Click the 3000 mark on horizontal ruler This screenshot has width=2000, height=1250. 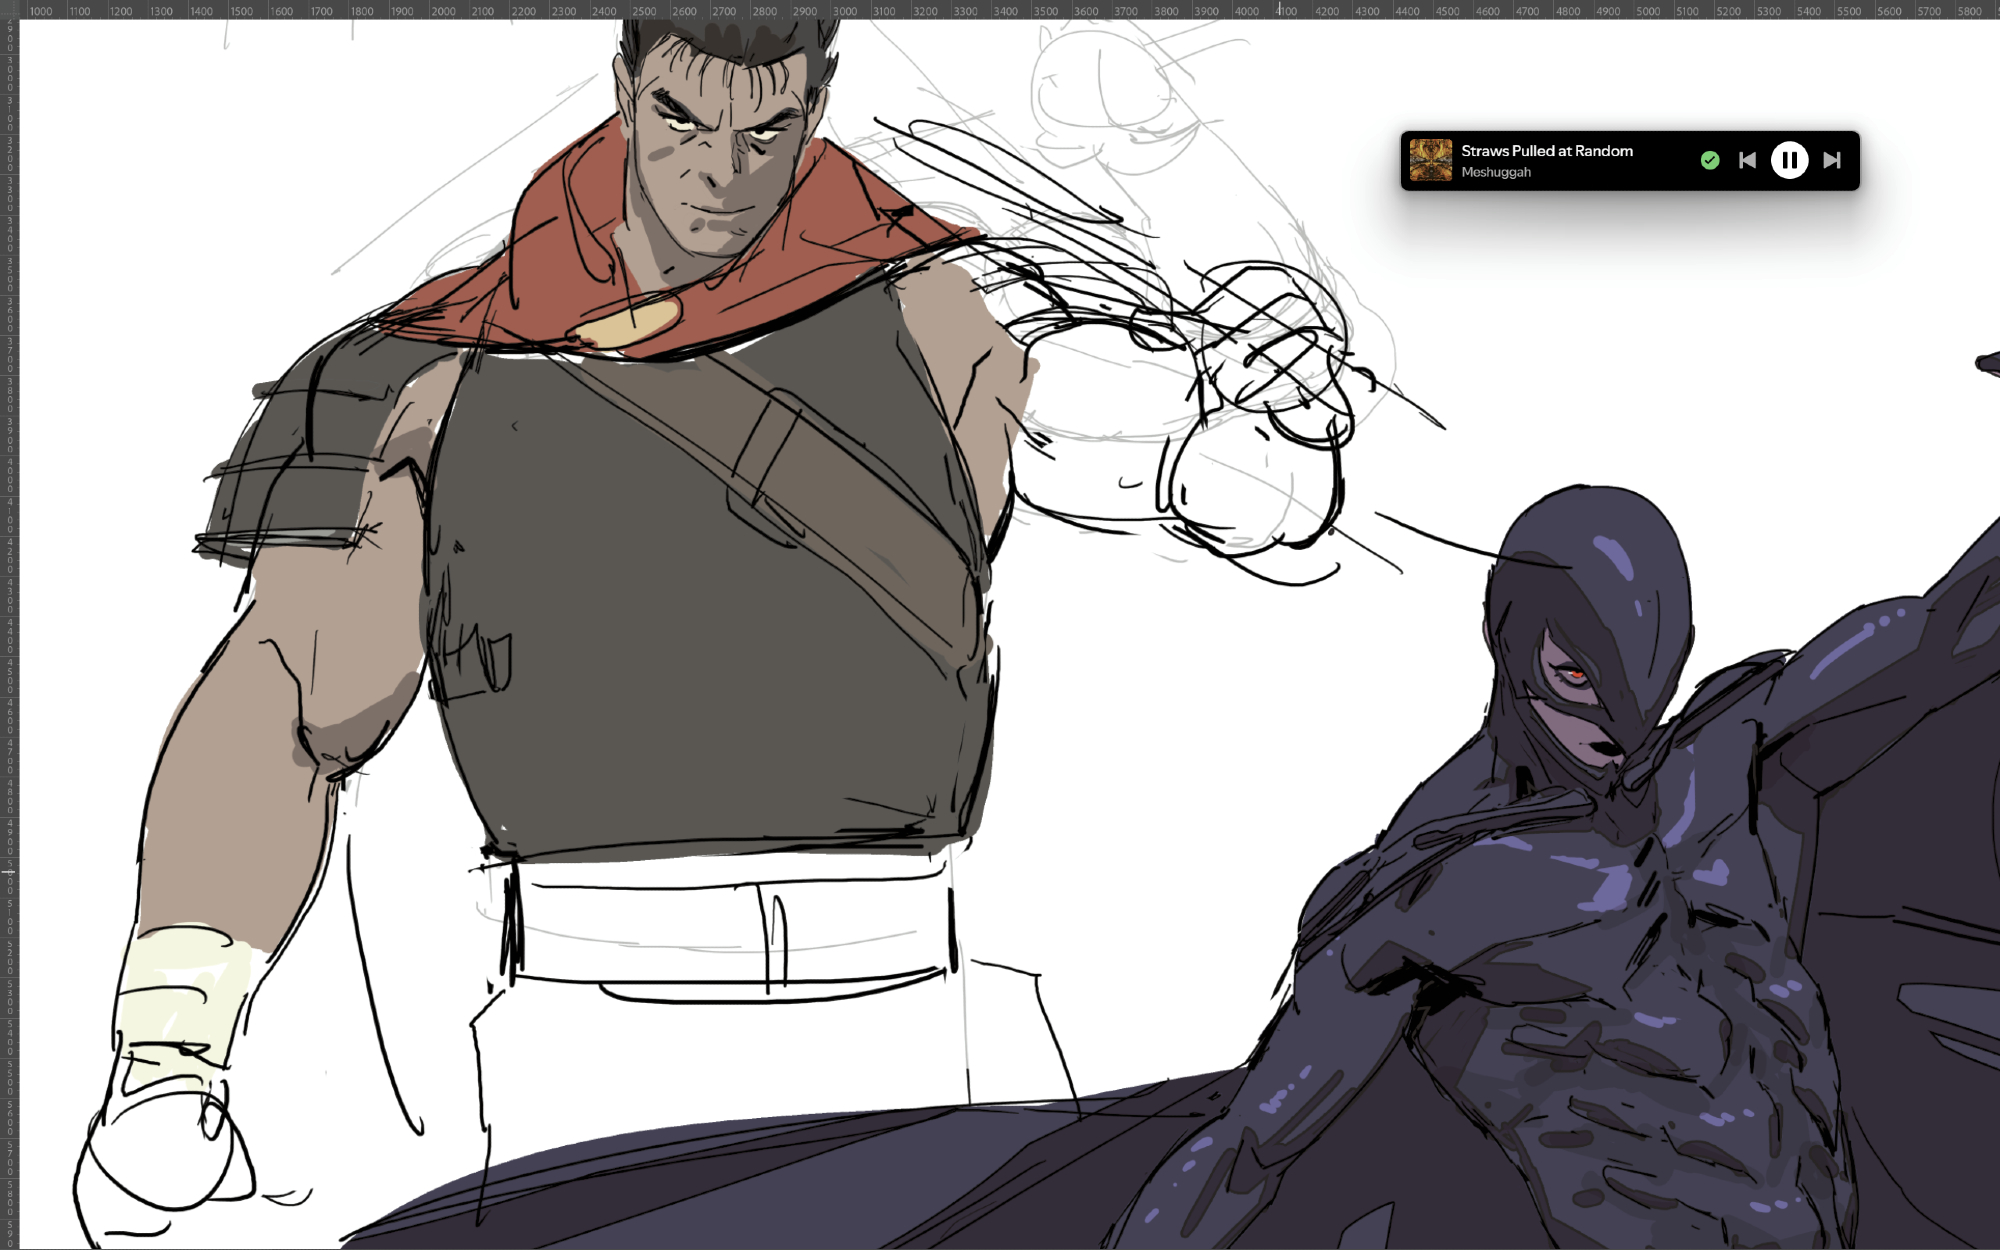pos(845,11)
